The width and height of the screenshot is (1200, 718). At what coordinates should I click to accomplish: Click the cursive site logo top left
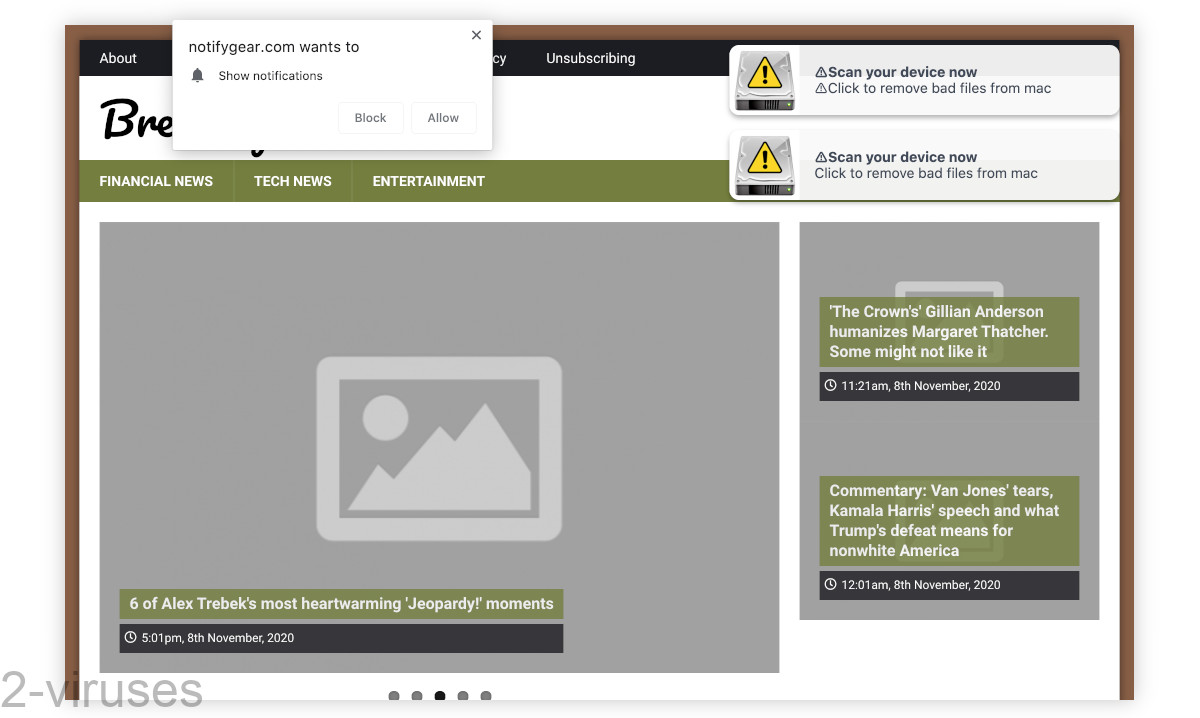coord(135,120)
